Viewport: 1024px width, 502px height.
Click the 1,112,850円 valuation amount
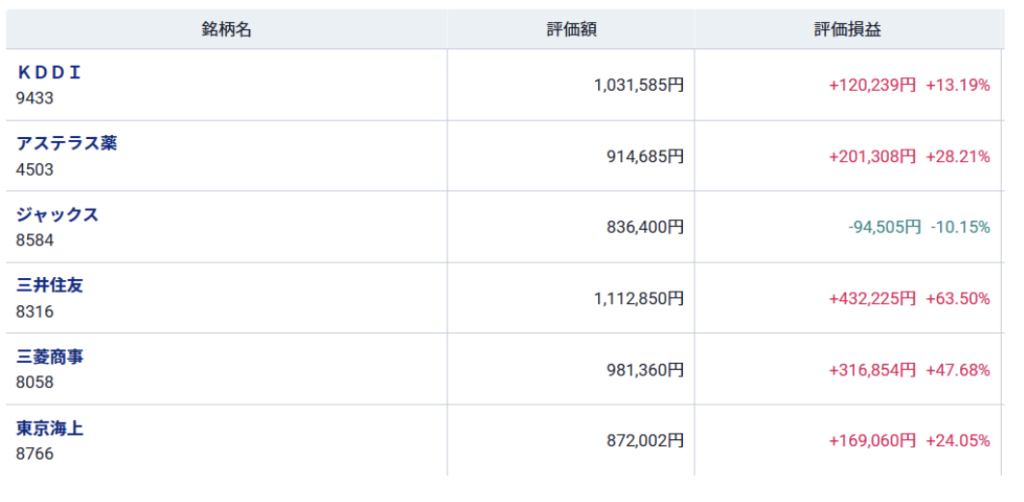click(x=638, y=298)
